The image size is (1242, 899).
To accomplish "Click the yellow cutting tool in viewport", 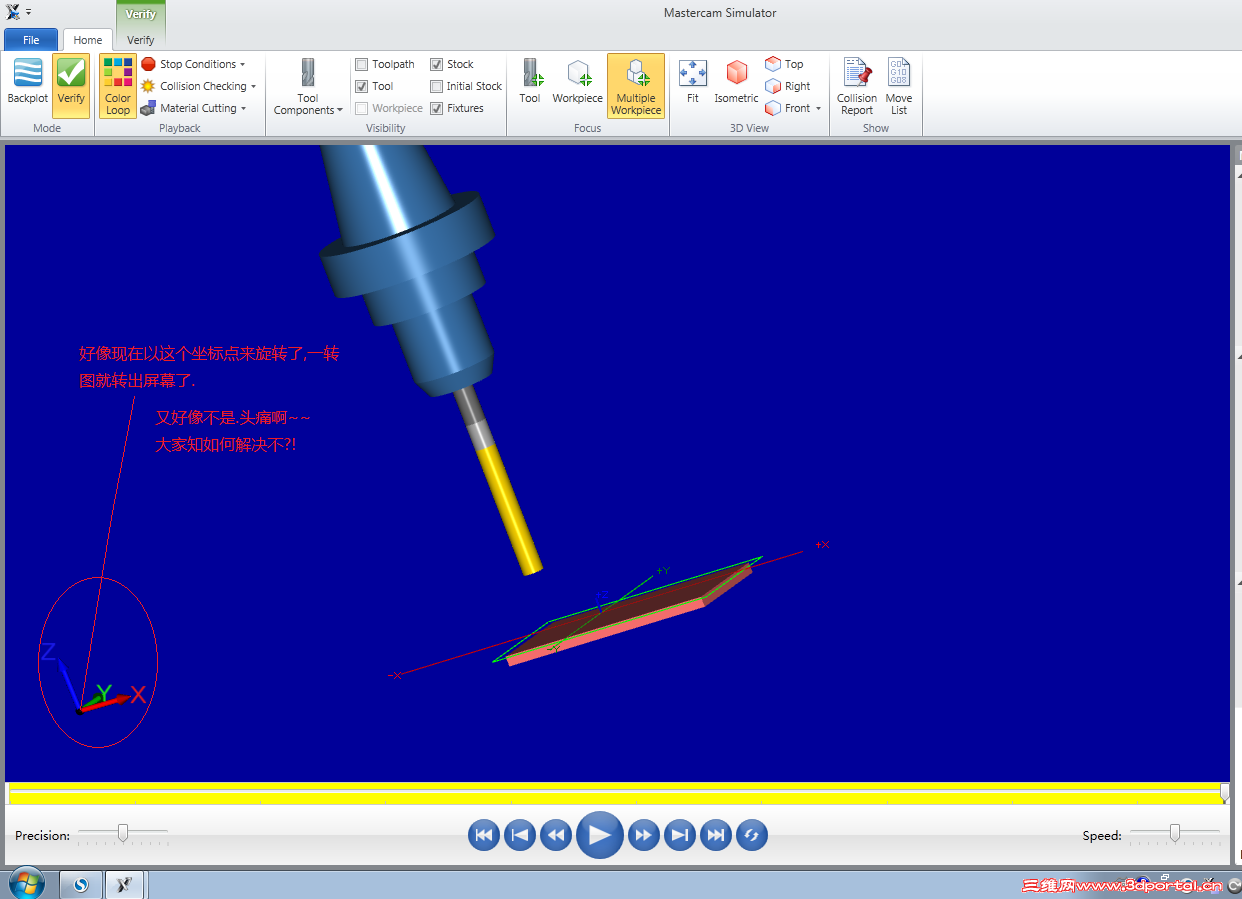I will tap(512, 510).
